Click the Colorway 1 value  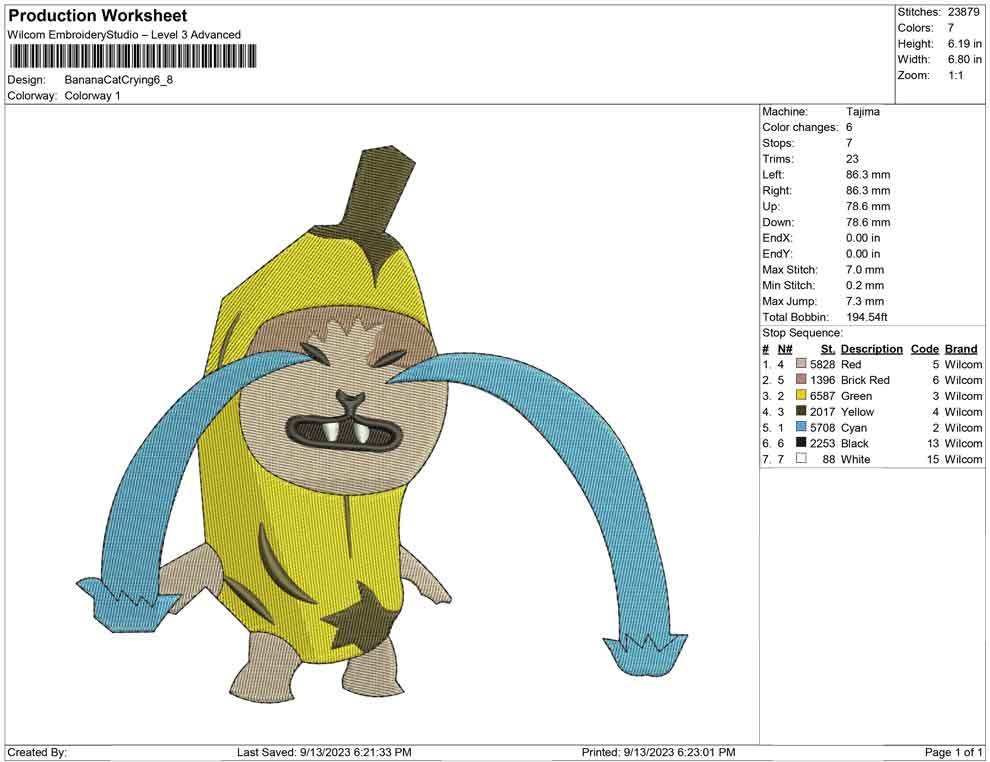click(x=92, y=95)
